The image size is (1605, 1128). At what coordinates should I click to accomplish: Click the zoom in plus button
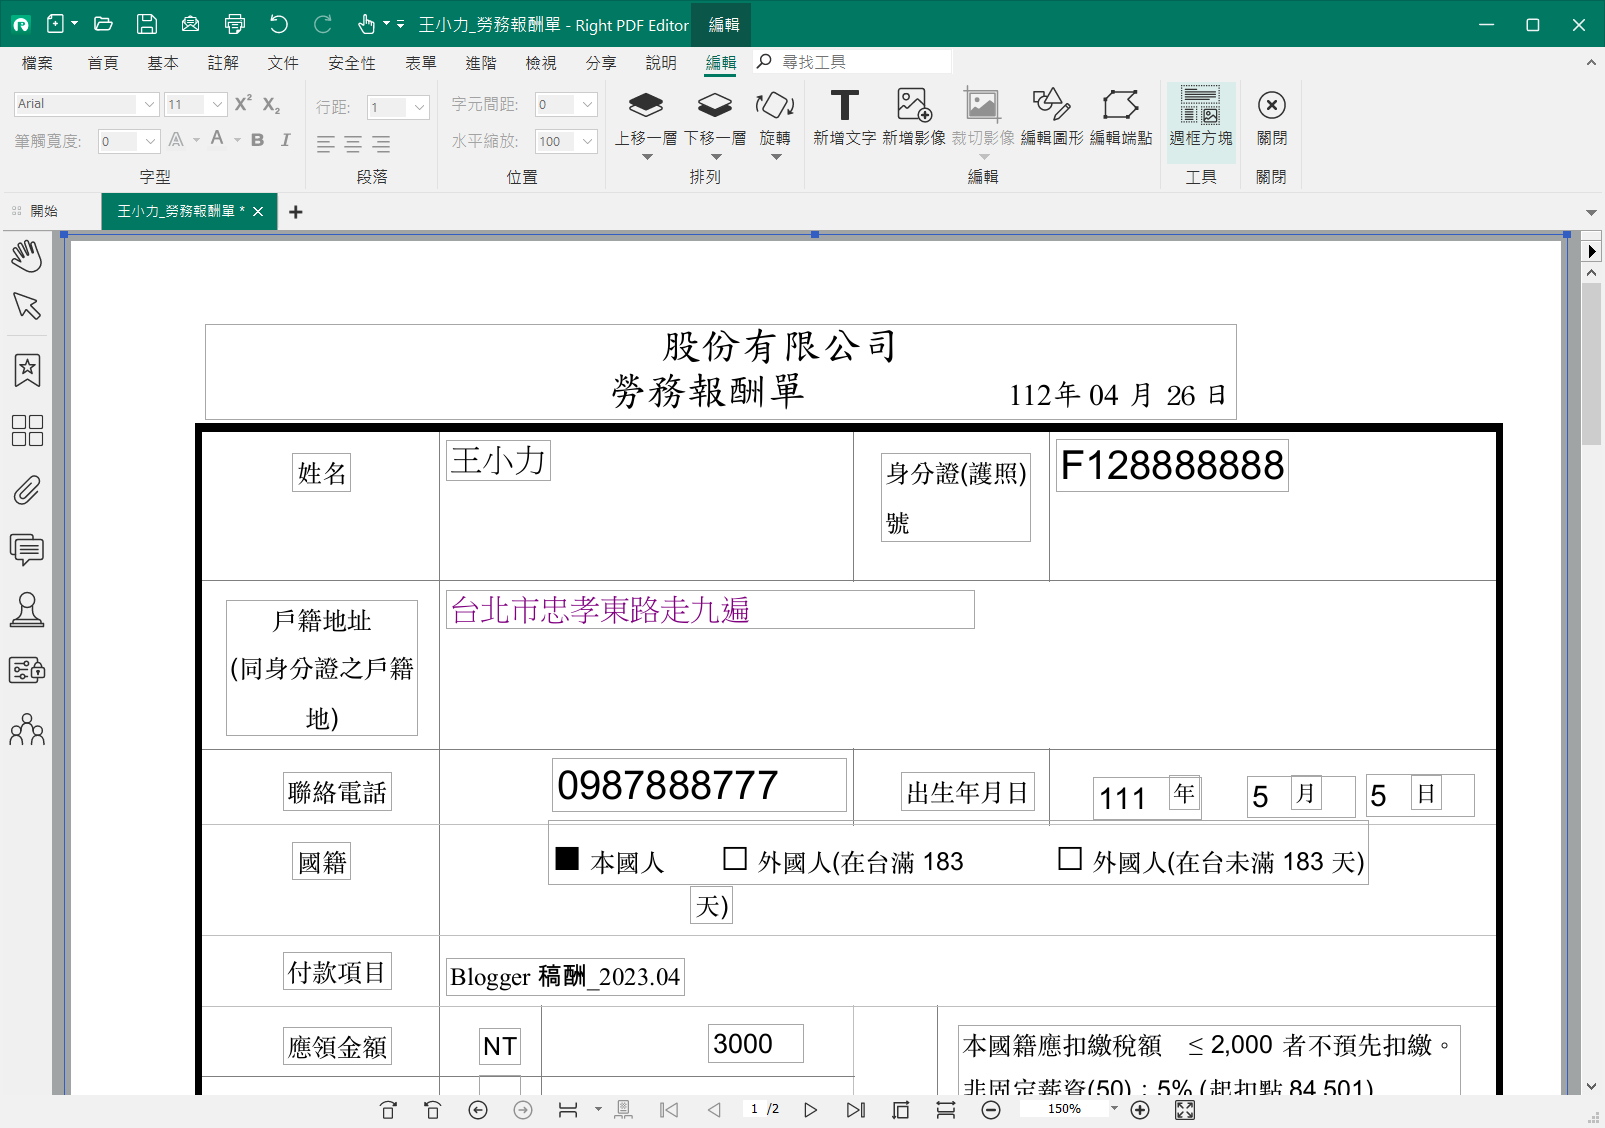[1139, 1110]
